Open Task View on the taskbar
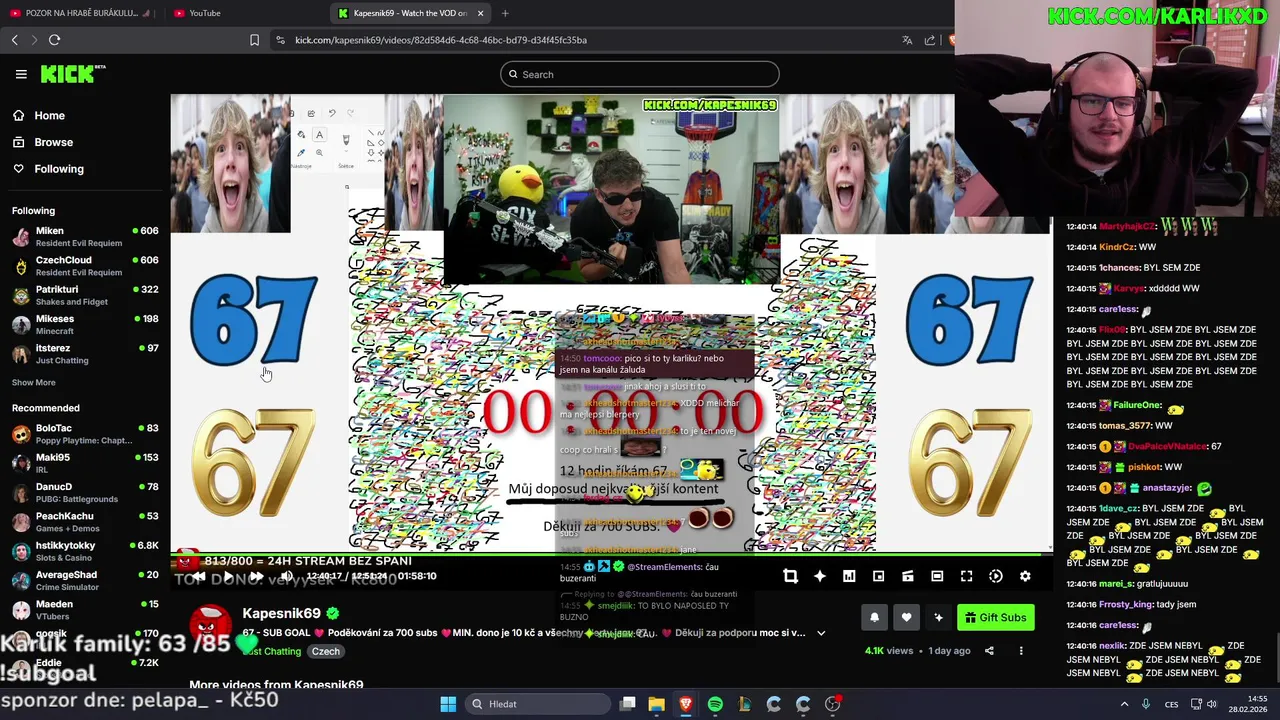Screen dimensions: 1280x720 [x=627, y=704]
